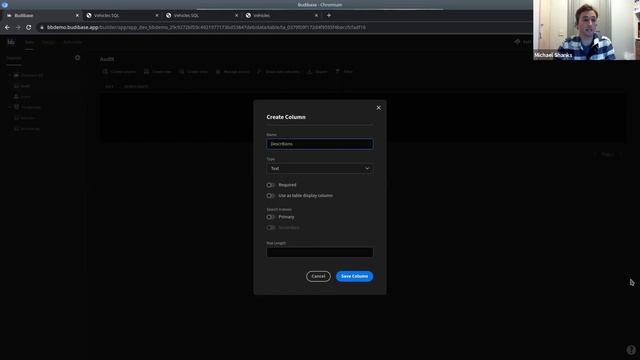This screenshot has width=640, height=360.
Task: Go forward in the browser
Action: point(18,27)
